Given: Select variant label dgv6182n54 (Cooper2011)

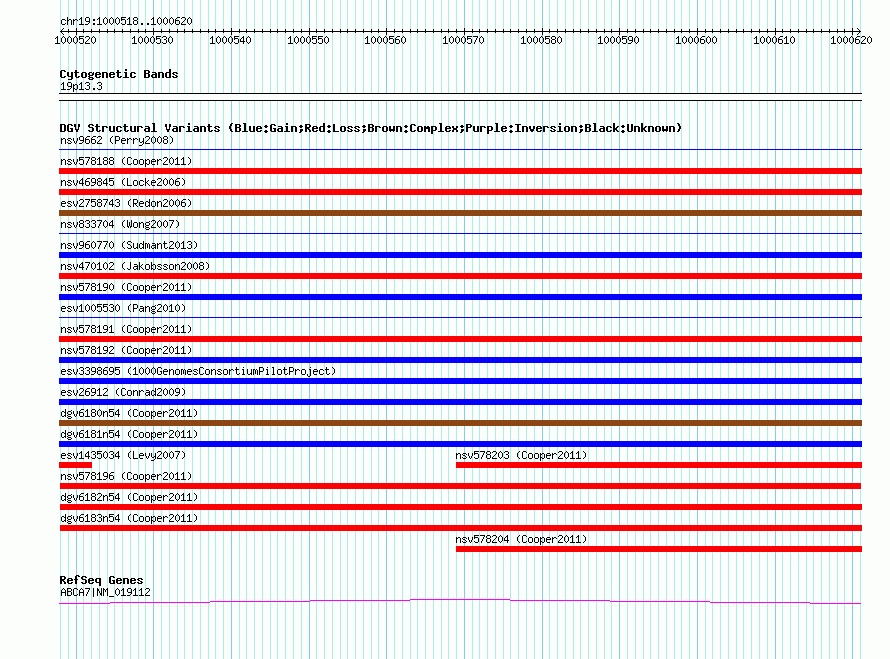Looking at the screenshot, I should [x=129, y=497].
